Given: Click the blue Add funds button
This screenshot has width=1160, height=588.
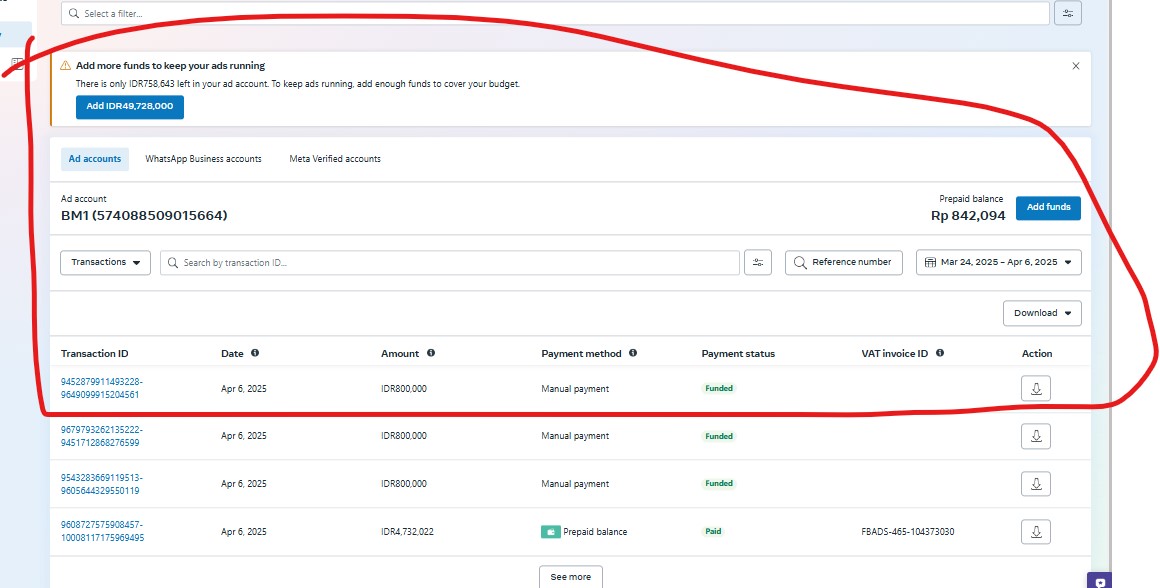Looking at the screenshot, I should point(1048,207).
